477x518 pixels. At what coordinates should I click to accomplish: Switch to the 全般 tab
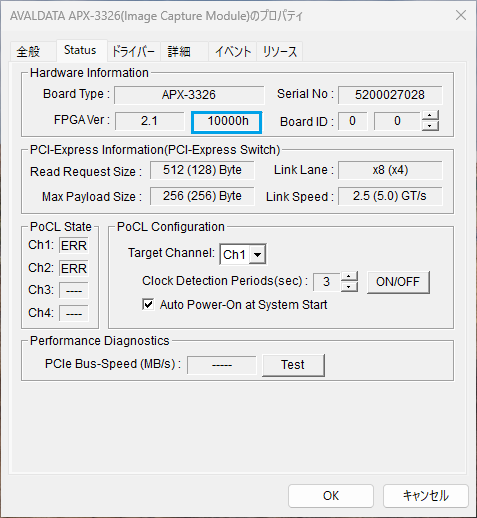(33, 52)
